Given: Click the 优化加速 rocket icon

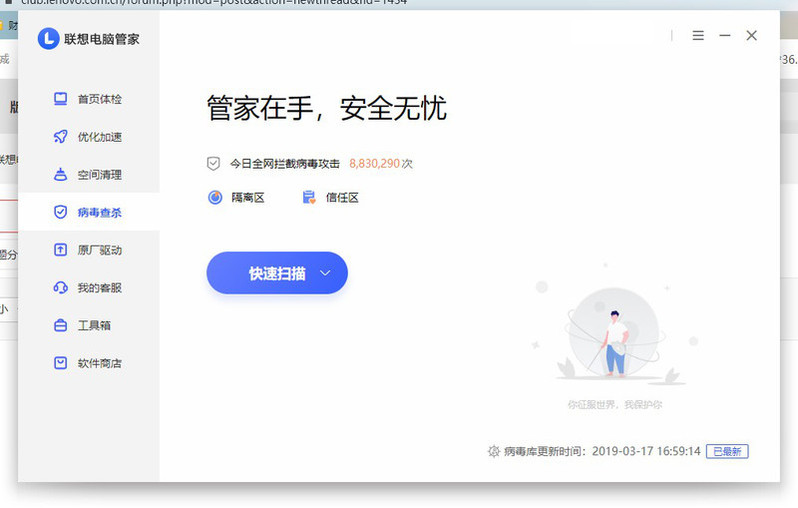Looking at the screenshot, I should [x=60, y=137].
